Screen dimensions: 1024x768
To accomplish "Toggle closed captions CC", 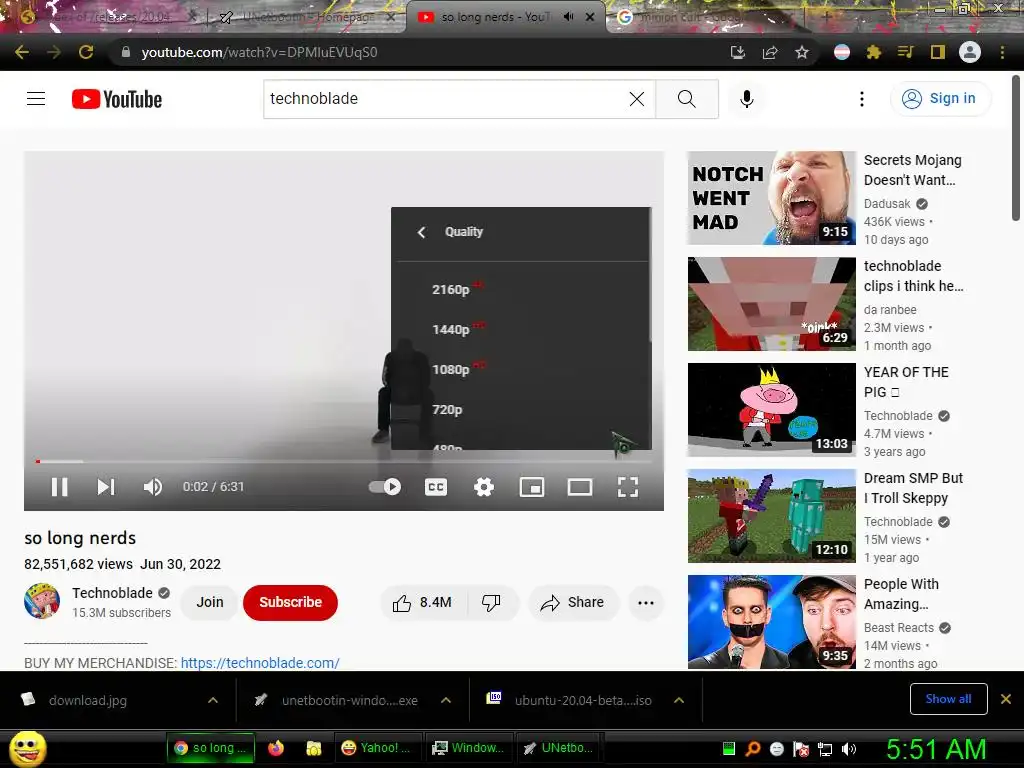I will (436, 487).
